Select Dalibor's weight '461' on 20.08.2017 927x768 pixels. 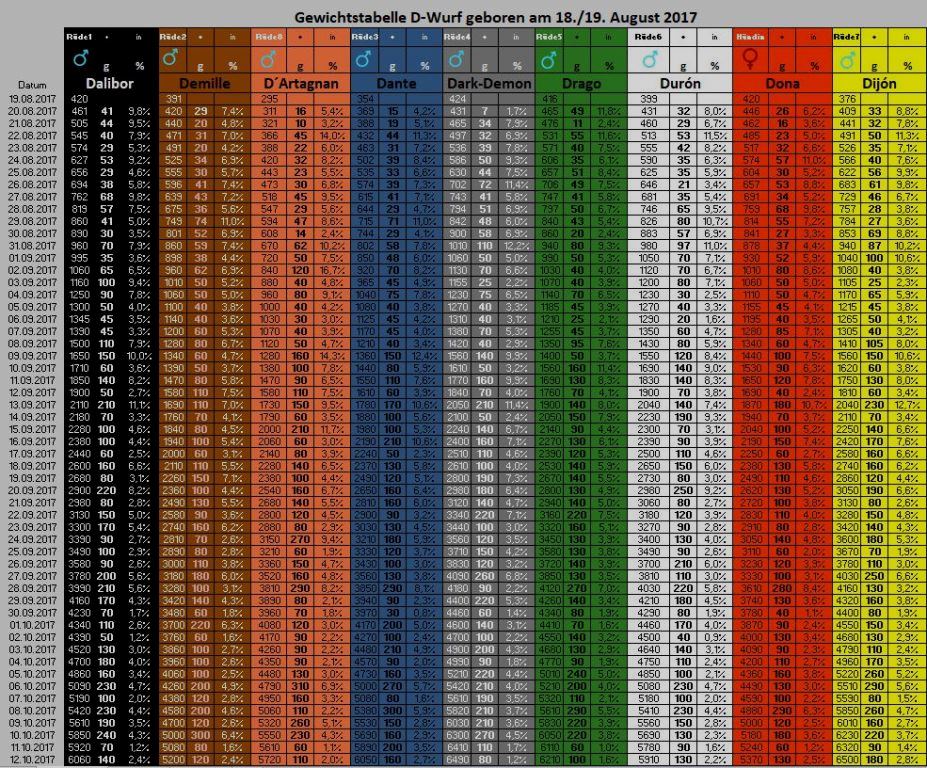pos(79,111)
